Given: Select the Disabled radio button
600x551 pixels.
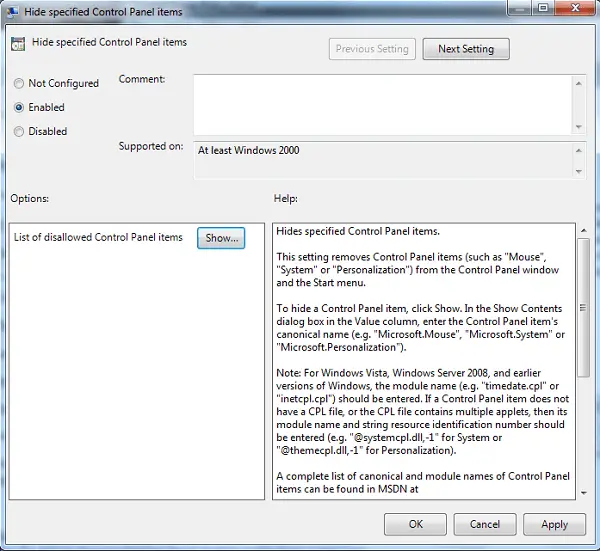Looking at the screenshot, I should [18, 131].
